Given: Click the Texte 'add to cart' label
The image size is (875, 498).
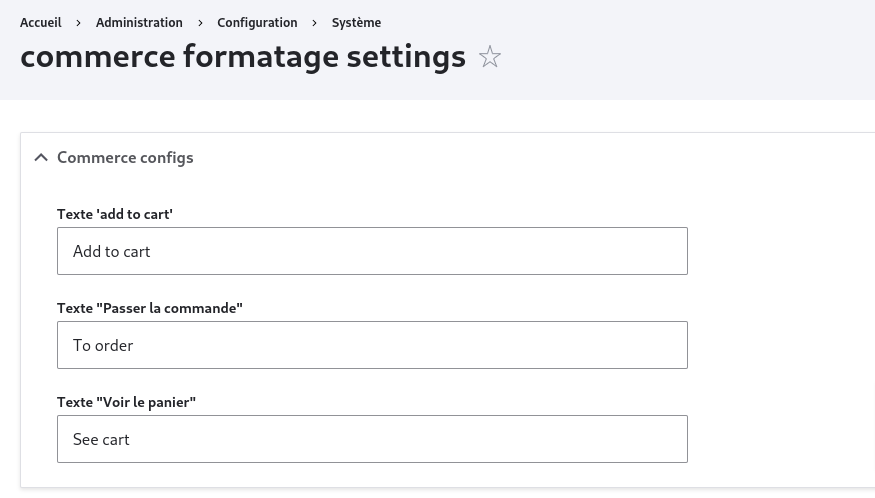Looking at the screenshot, I should [115, 214].
